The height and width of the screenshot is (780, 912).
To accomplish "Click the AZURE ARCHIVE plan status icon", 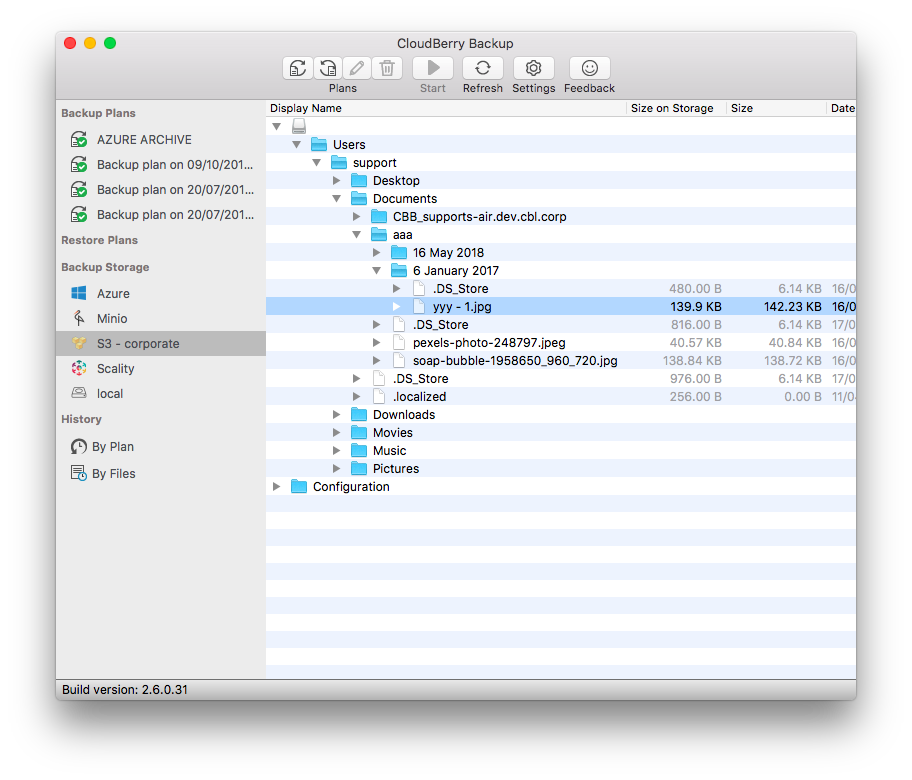I will tap(79, 140).
